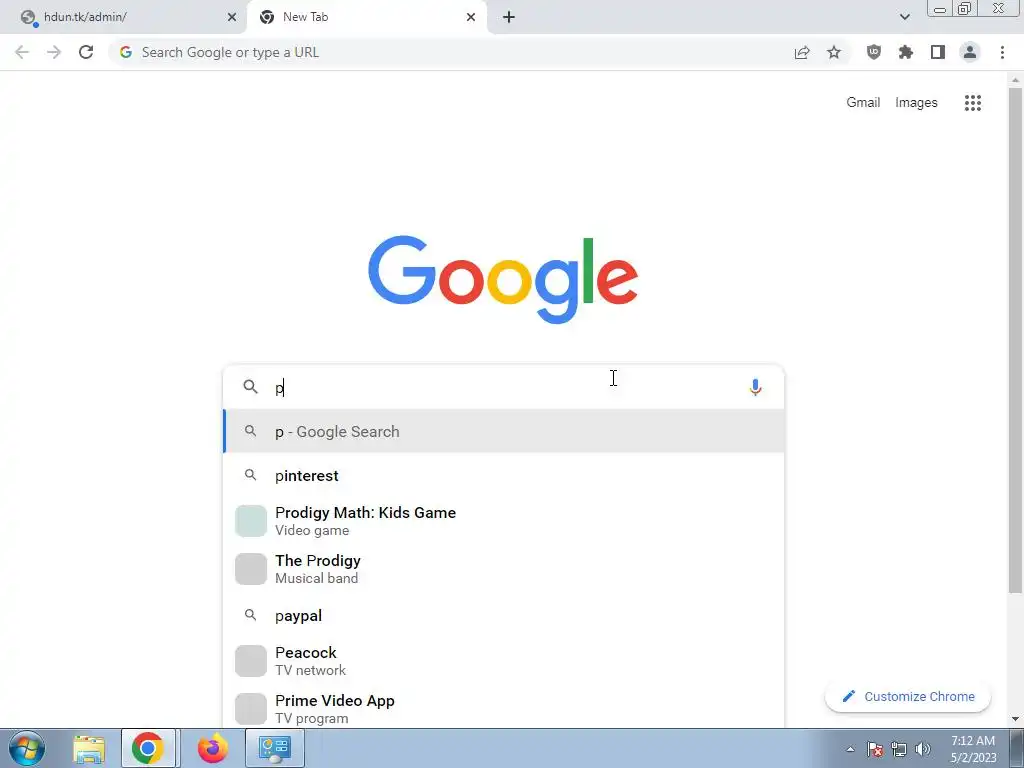Viewport: 1024px width, 768px height.
Task: Click the Google logo
Action: click(x=503, y=280)
